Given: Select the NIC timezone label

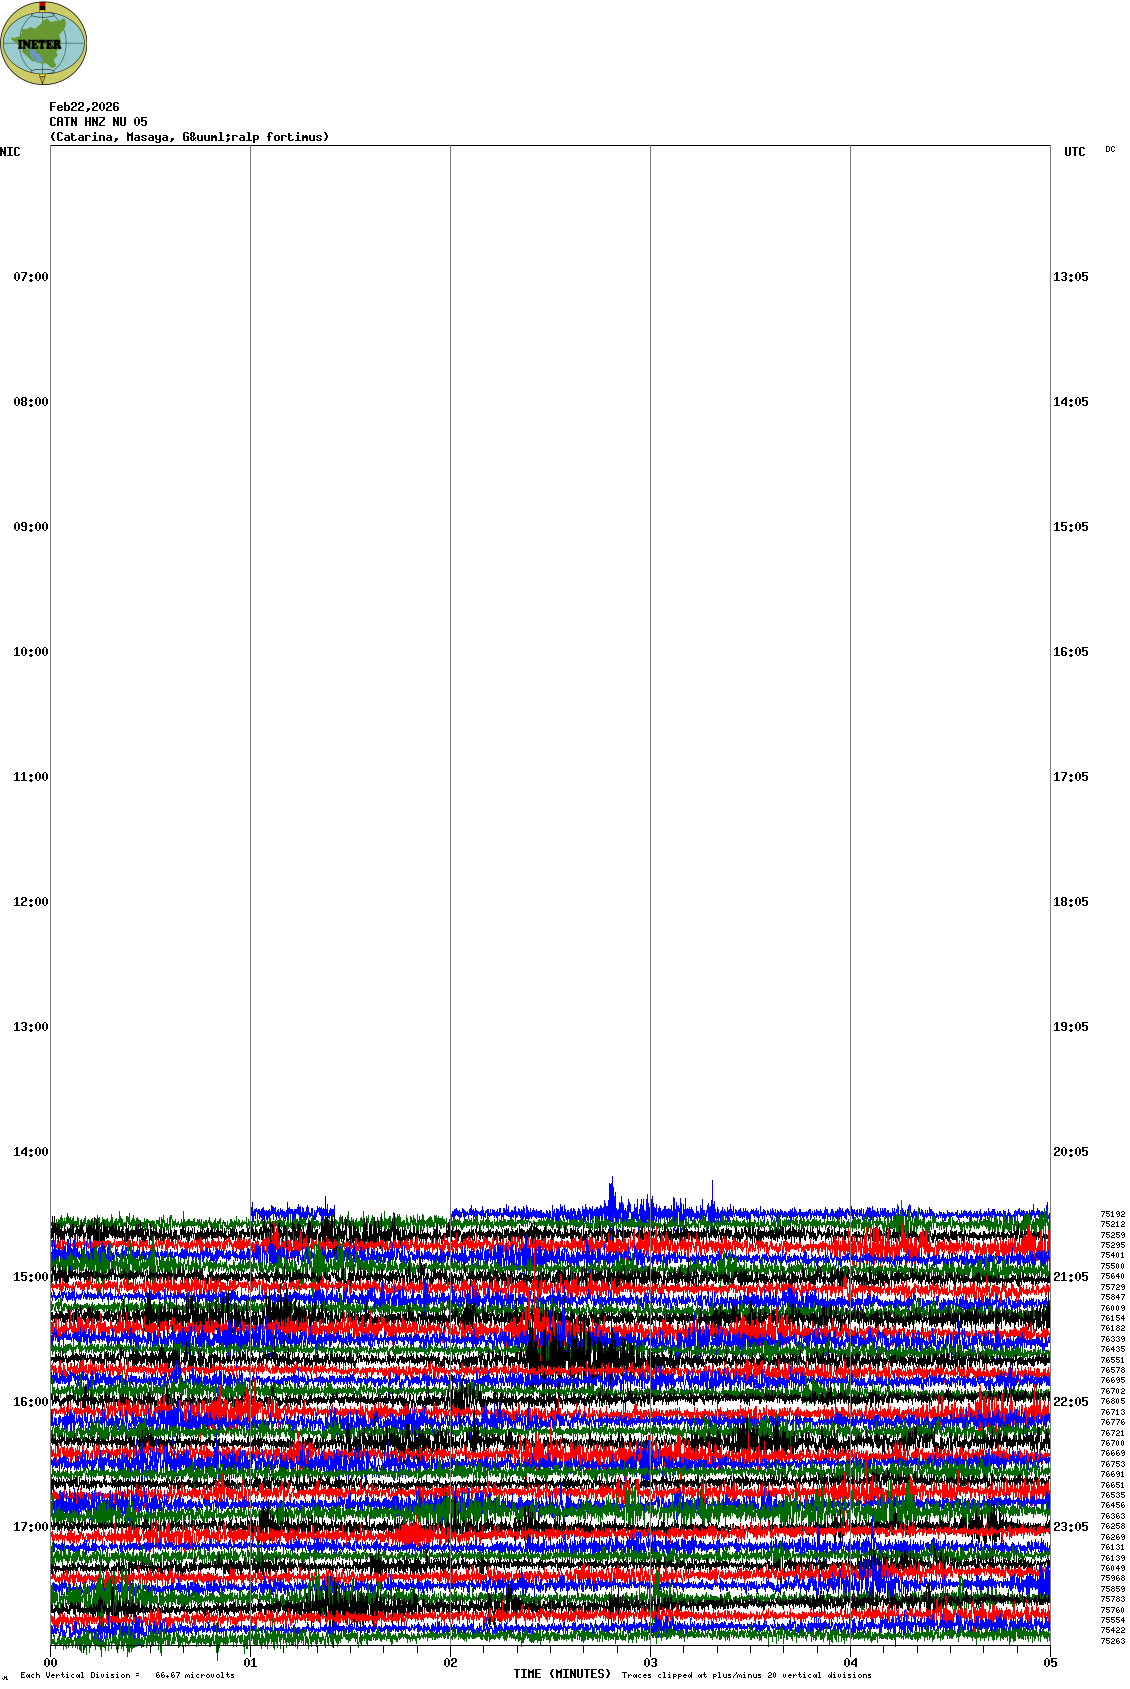Looking at the screenshot, I should point(10,152).
